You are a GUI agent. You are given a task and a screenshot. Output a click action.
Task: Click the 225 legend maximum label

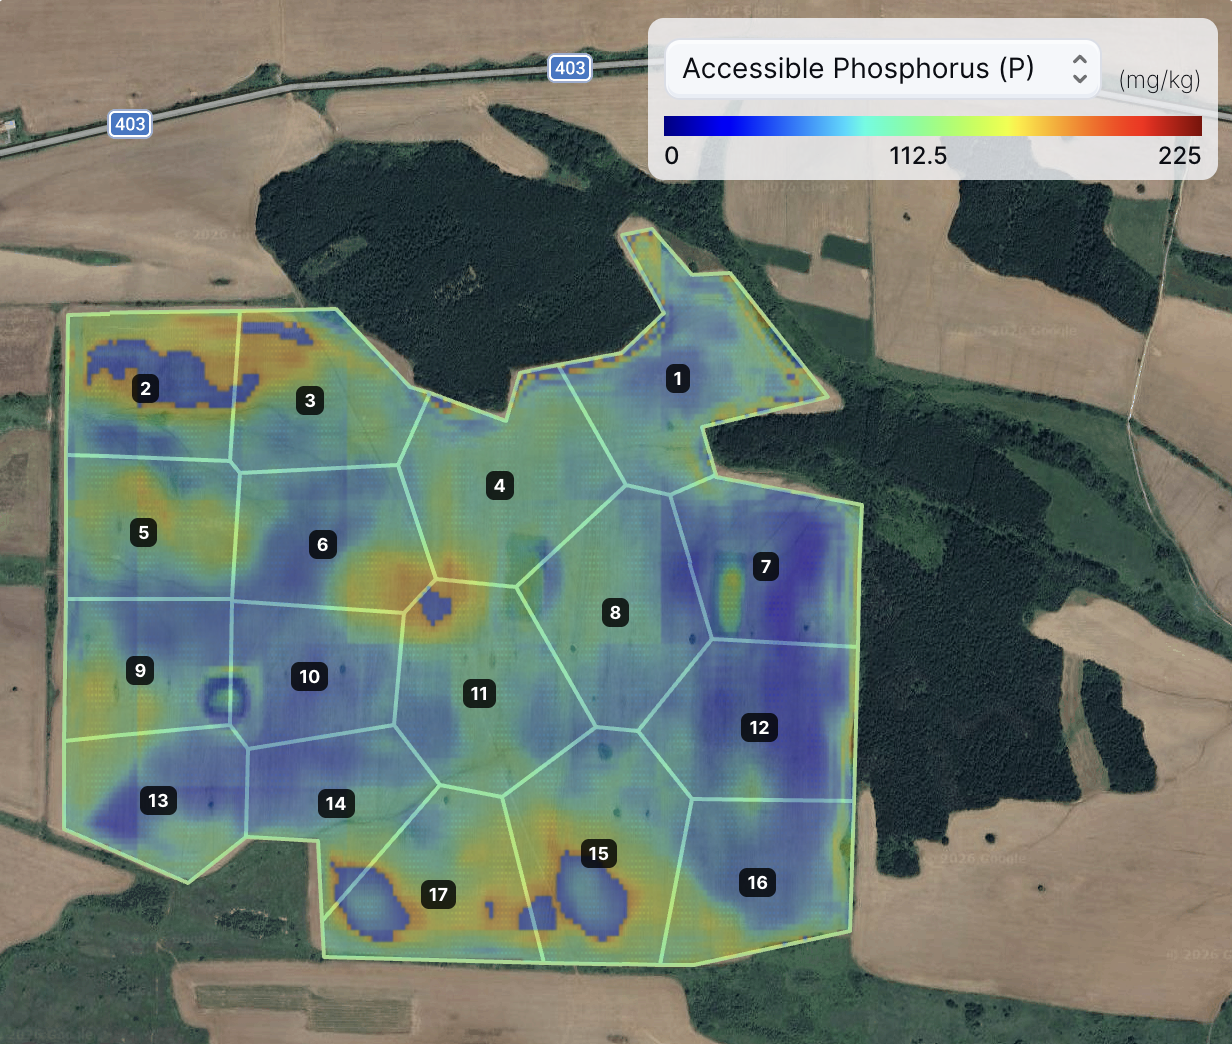click(1180, 156)
